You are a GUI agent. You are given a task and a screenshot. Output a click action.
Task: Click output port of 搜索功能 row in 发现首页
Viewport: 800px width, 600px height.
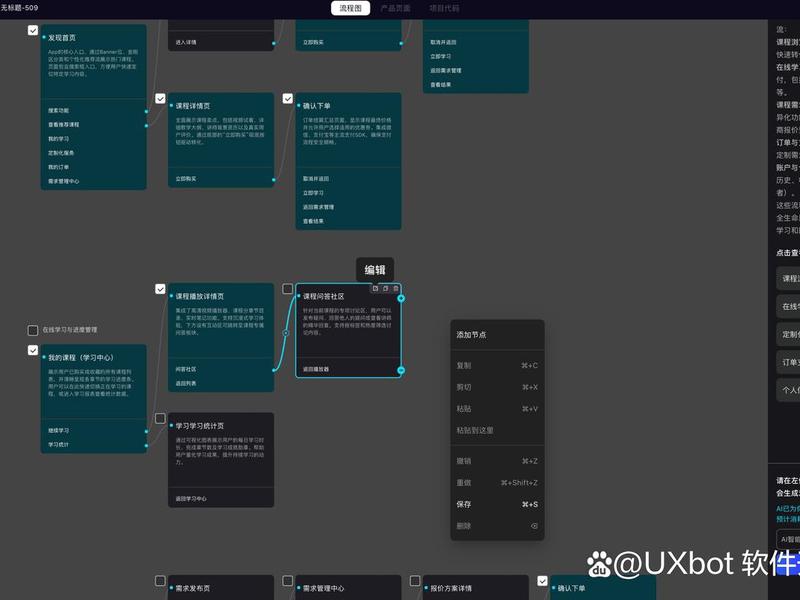(146, 111)
